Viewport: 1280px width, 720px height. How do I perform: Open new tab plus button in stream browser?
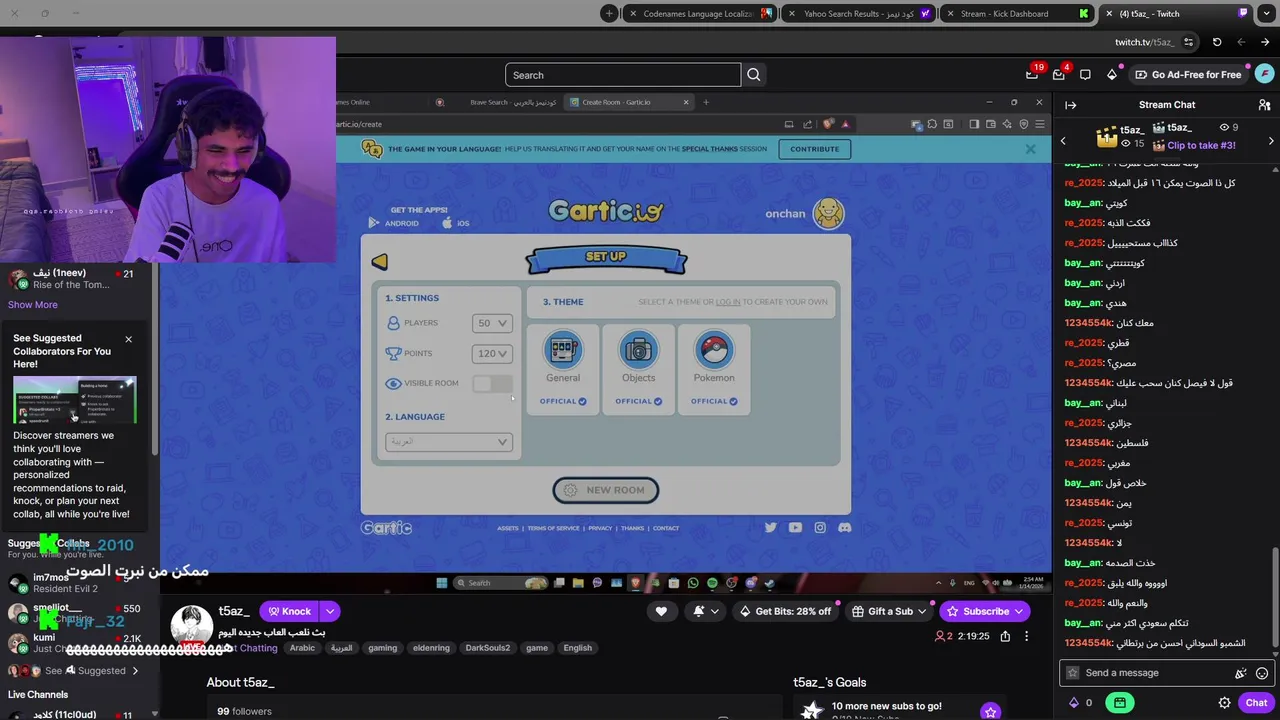(706, 102)
